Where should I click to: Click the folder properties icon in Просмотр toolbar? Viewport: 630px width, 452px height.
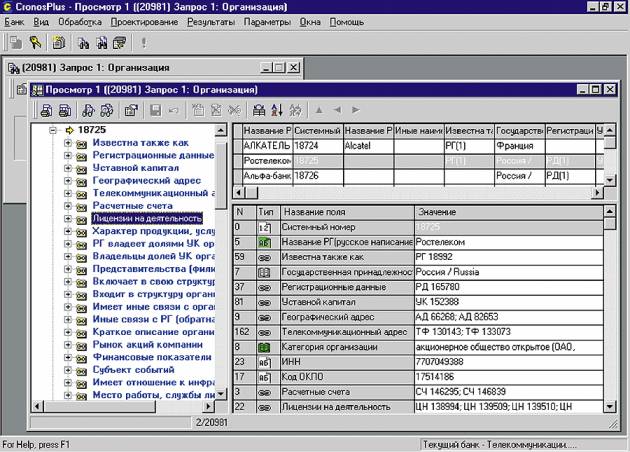[x=131, y=110]
